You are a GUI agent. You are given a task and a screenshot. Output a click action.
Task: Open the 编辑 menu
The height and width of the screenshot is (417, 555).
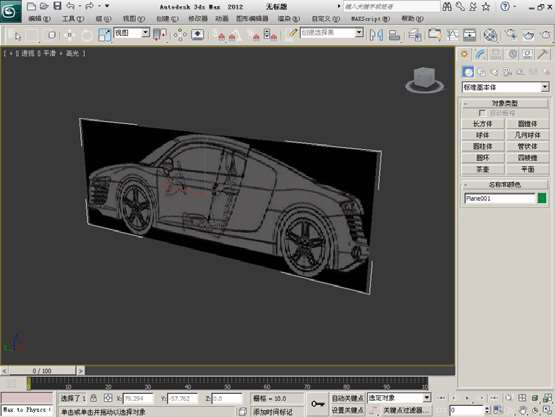(x=39, y=19)
